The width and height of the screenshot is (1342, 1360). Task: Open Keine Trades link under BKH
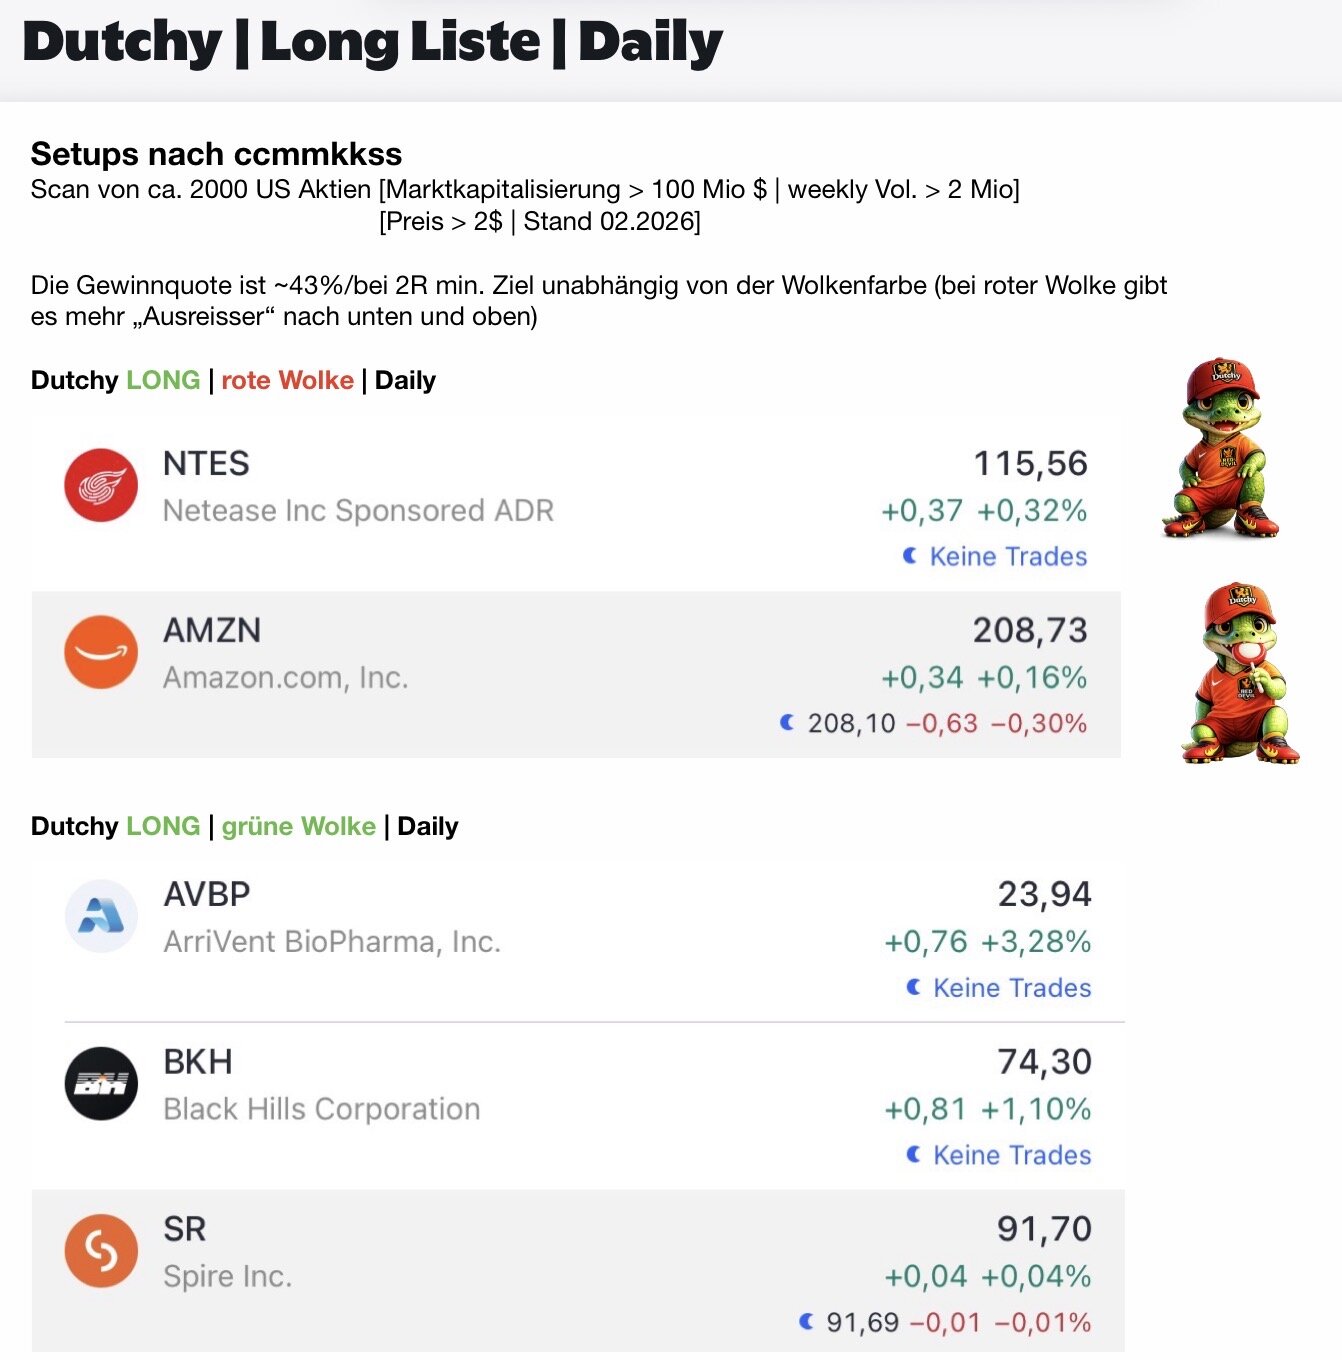1012,1155
